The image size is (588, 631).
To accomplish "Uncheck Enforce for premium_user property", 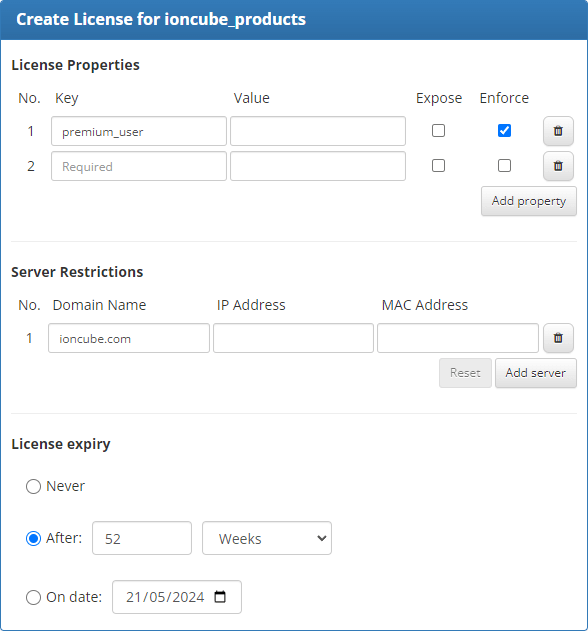I will (x=504, y=131).
